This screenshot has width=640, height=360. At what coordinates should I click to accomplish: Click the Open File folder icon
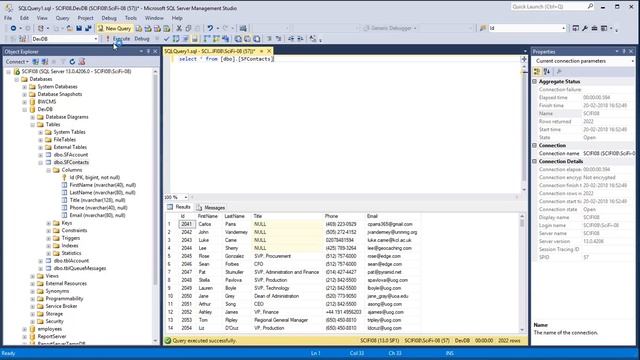pos(70,28)
